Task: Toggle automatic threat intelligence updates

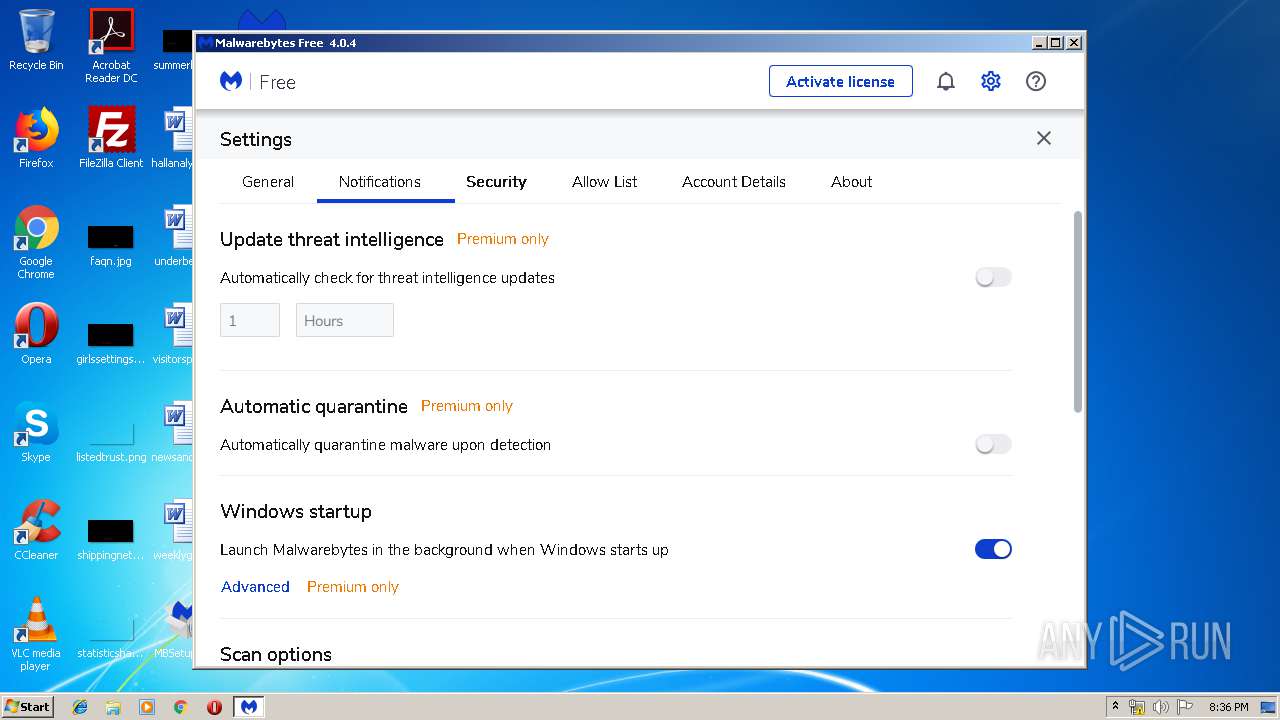Action: [x=993, y=278]
